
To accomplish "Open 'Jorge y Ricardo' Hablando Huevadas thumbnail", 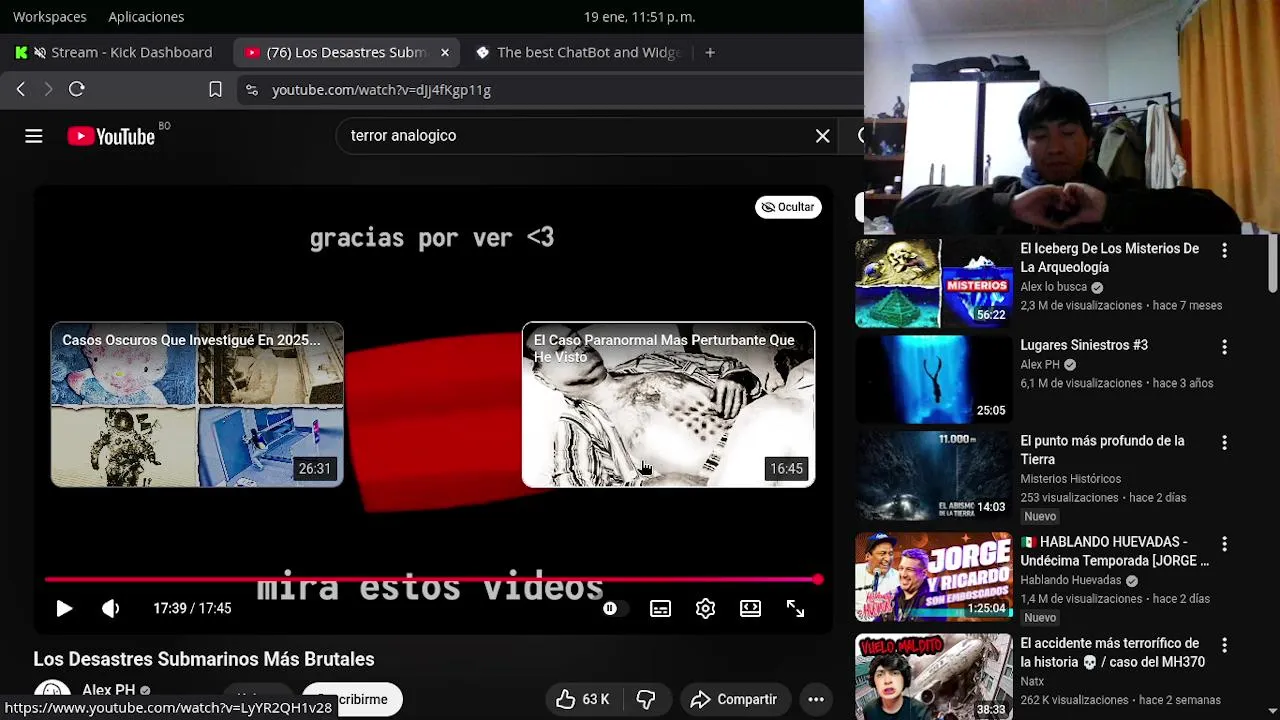I will [934, 577].
